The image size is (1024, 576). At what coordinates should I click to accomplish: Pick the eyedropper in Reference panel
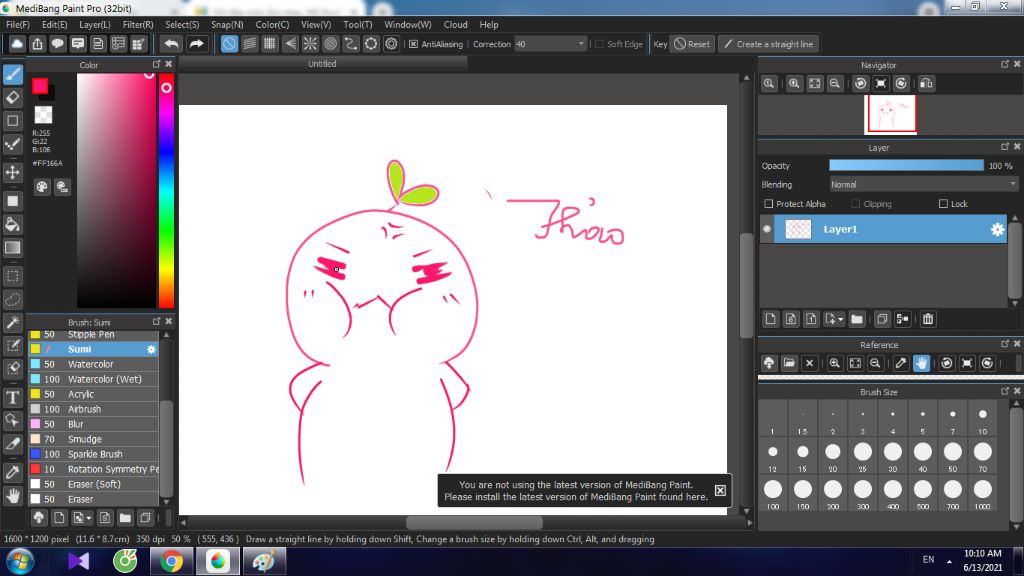click(x=901, y=363)
